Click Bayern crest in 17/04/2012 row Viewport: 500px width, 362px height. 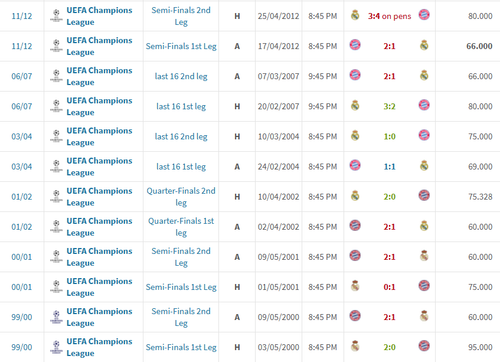(x=355, y=45)
